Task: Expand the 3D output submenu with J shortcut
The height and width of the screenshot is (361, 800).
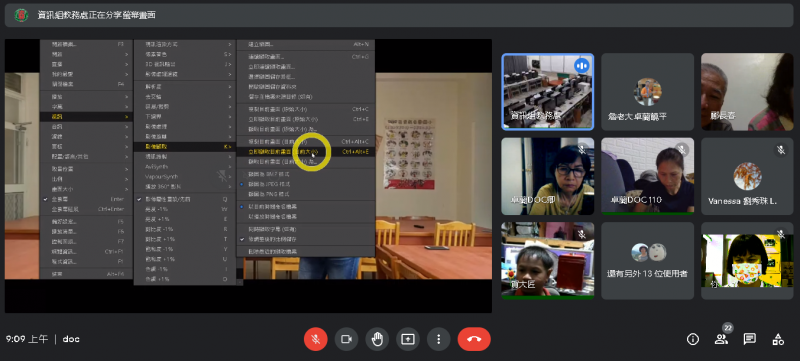Action: [185, 64]
